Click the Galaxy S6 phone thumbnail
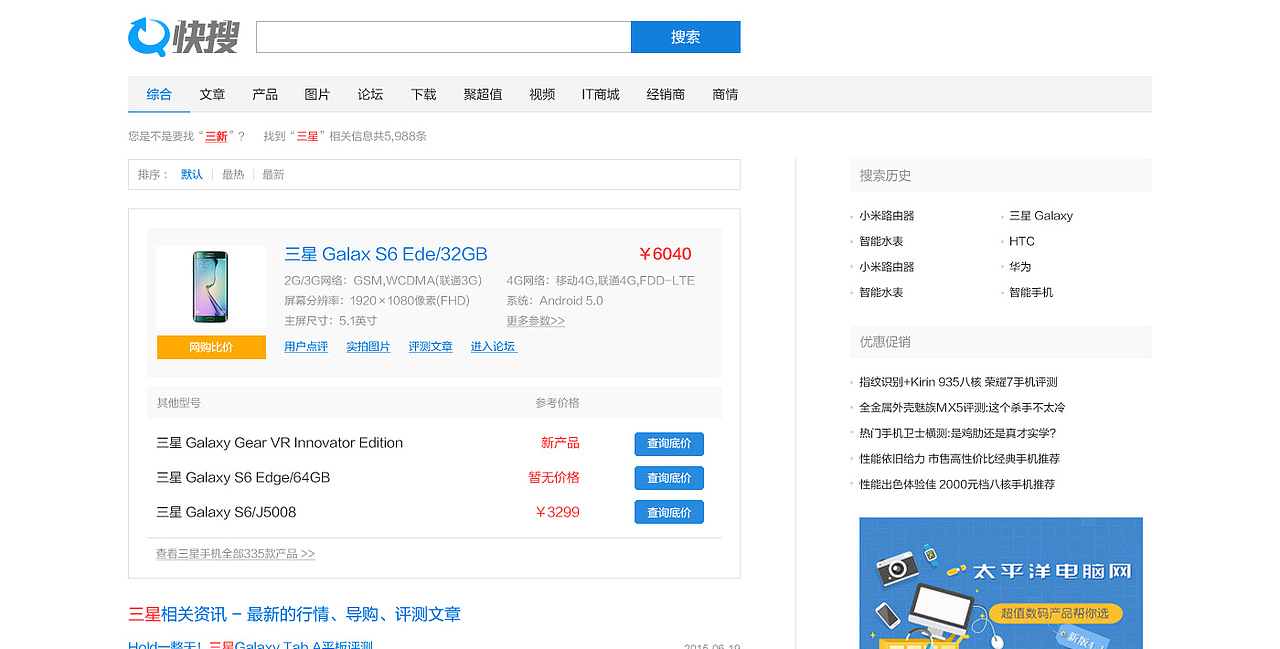Viewport: 1280px width, 649px height. [211, 288]
